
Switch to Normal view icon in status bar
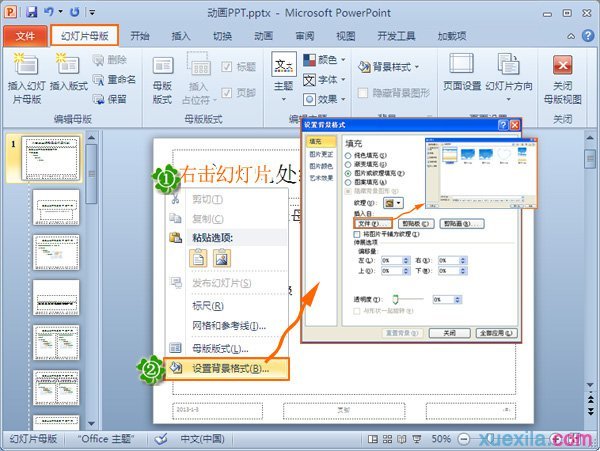click(372, 439)
